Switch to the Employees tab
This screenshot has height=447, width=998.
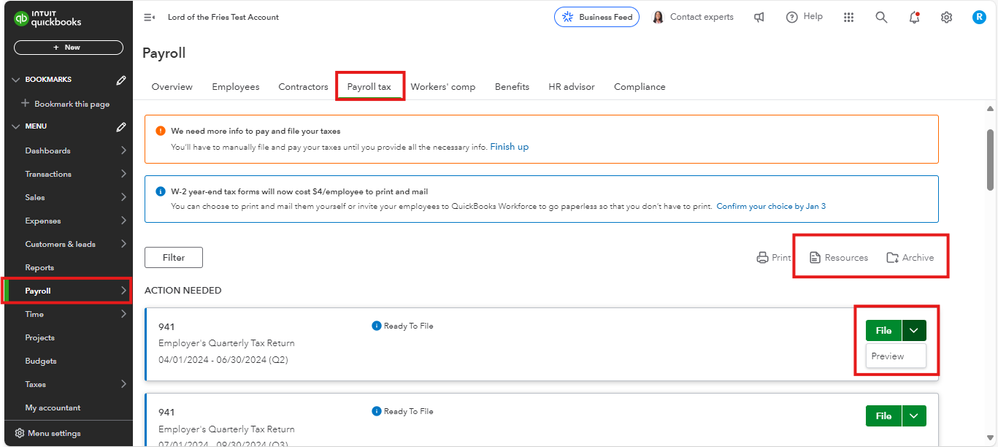point(235,87)
